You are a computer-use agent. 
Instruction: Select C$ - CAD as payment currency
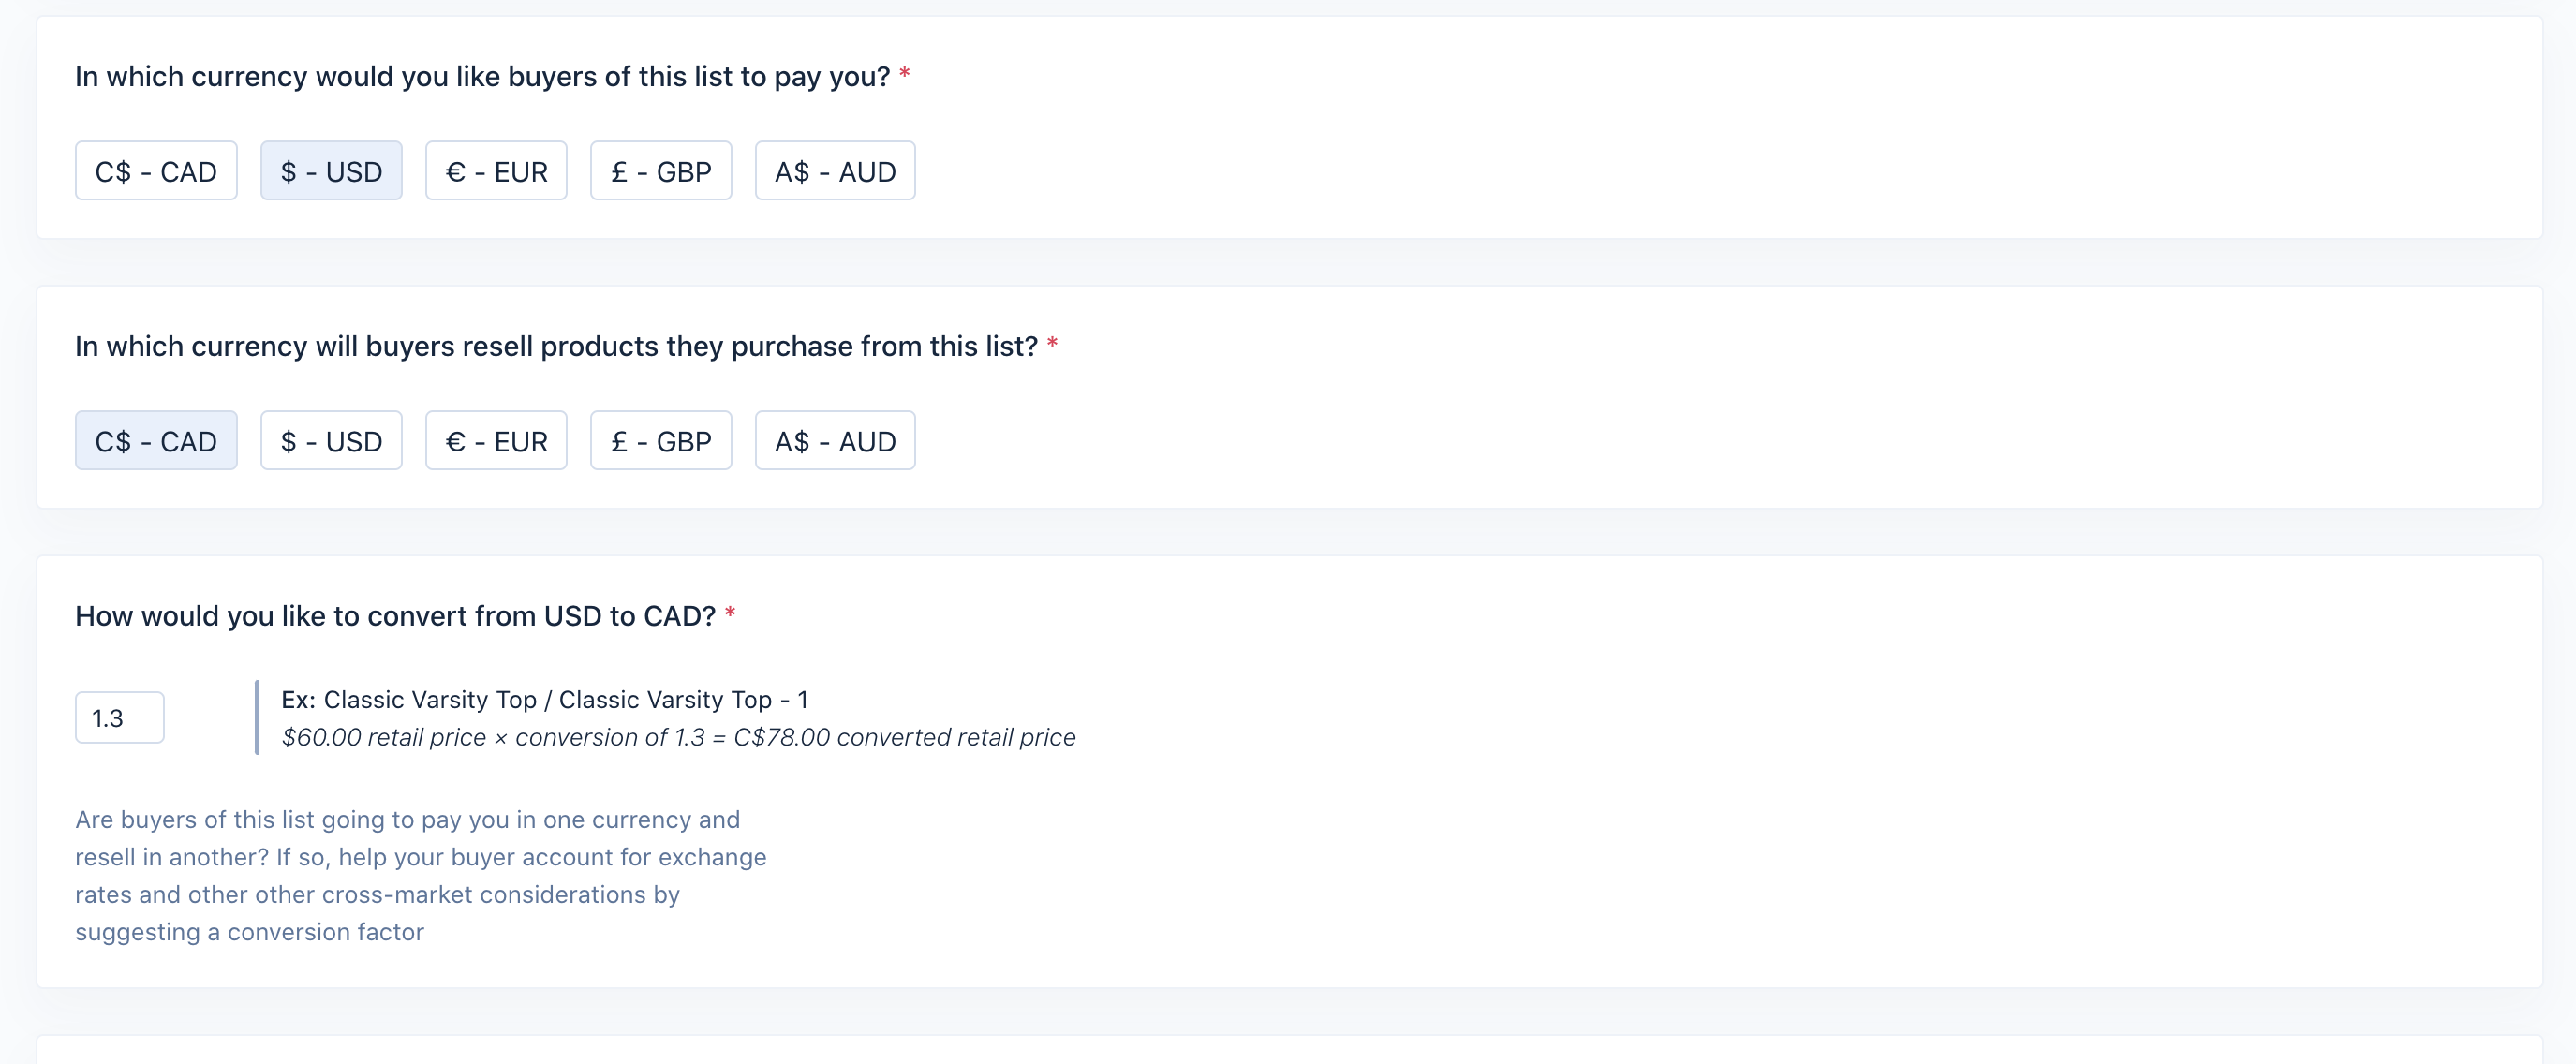[156, 171]
